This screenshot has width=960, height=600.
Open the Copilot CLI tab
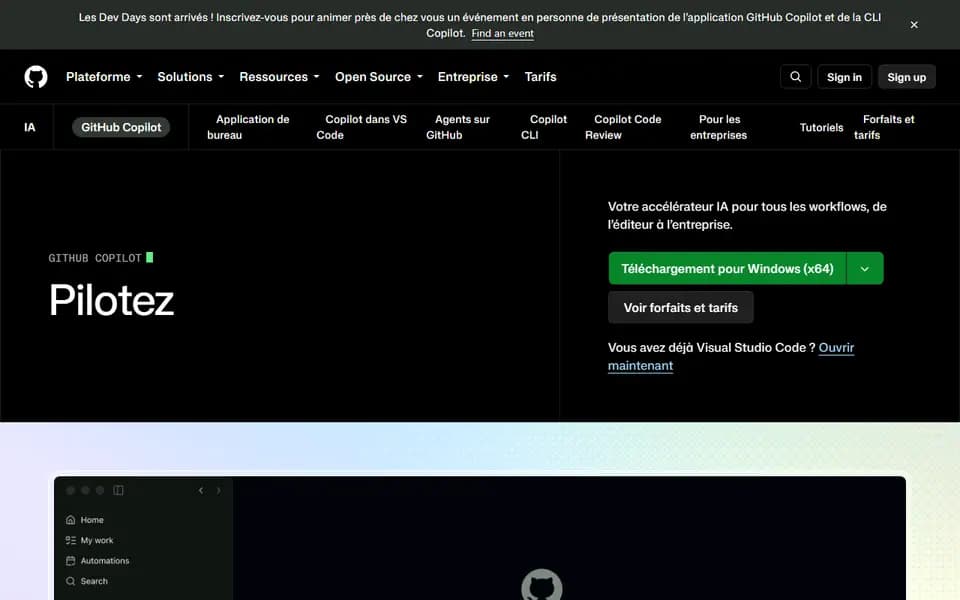(544, 127)
